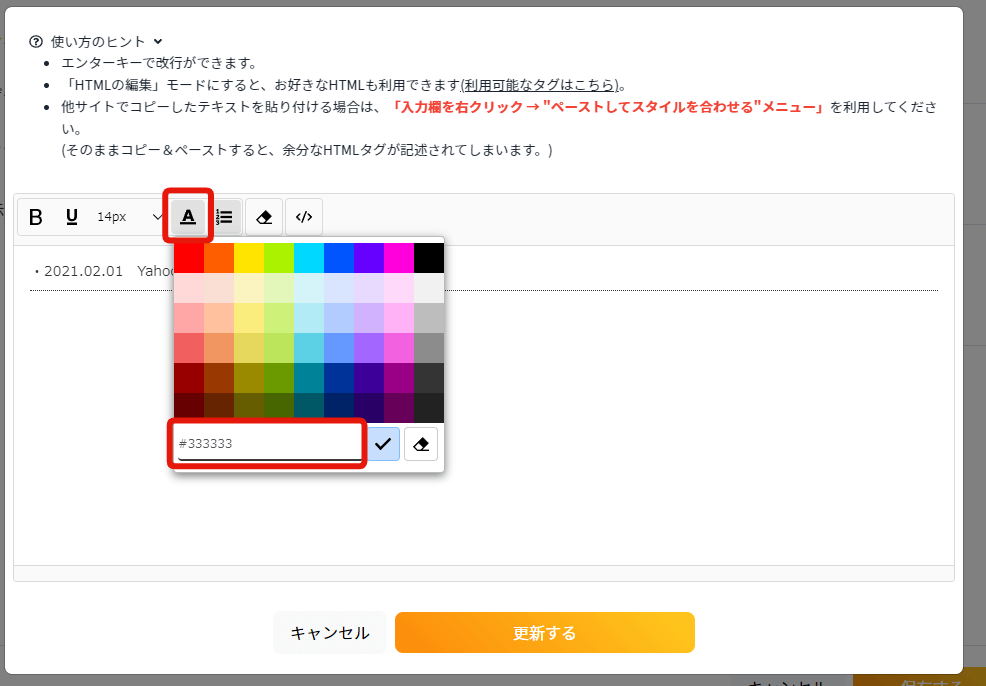
Task: Pick the olive swatch in fifth row
Action: (249, 378)
